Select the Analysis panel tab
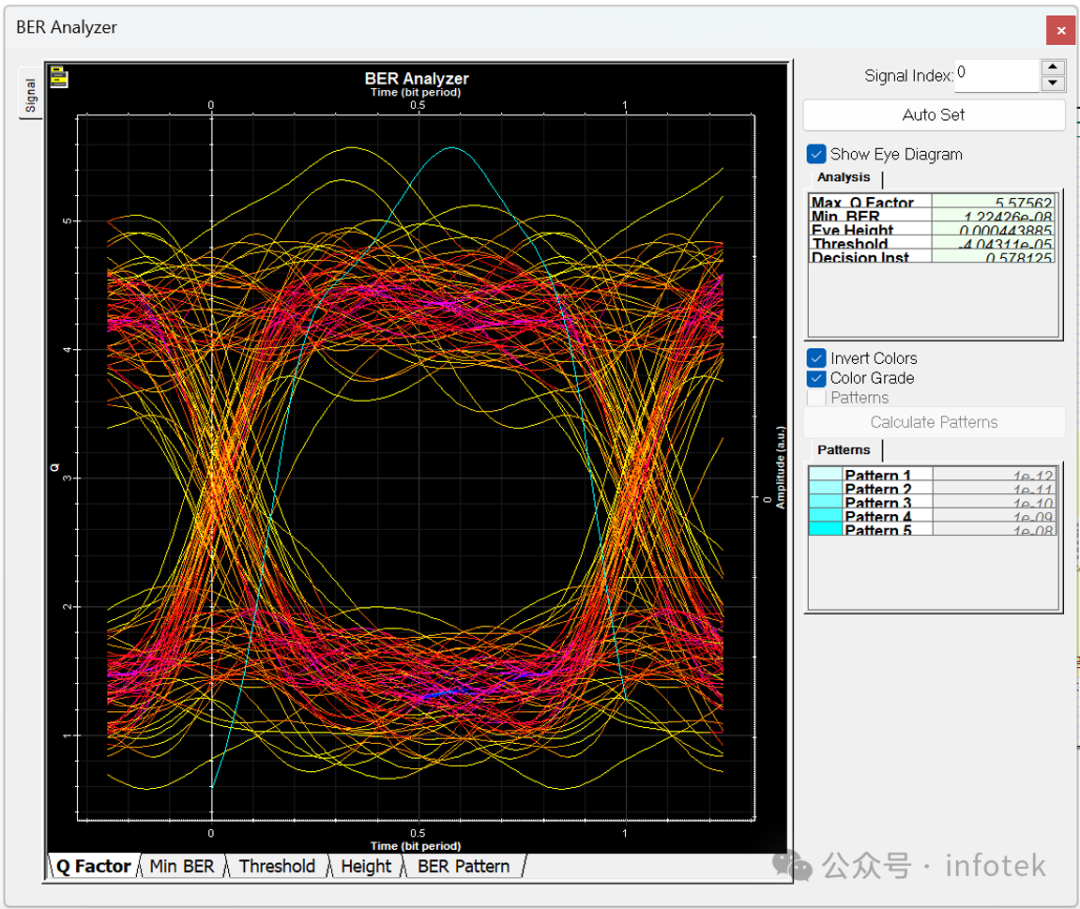This screenshot has width=1080, height=909. pyautogui.click(x=844, y=178)
